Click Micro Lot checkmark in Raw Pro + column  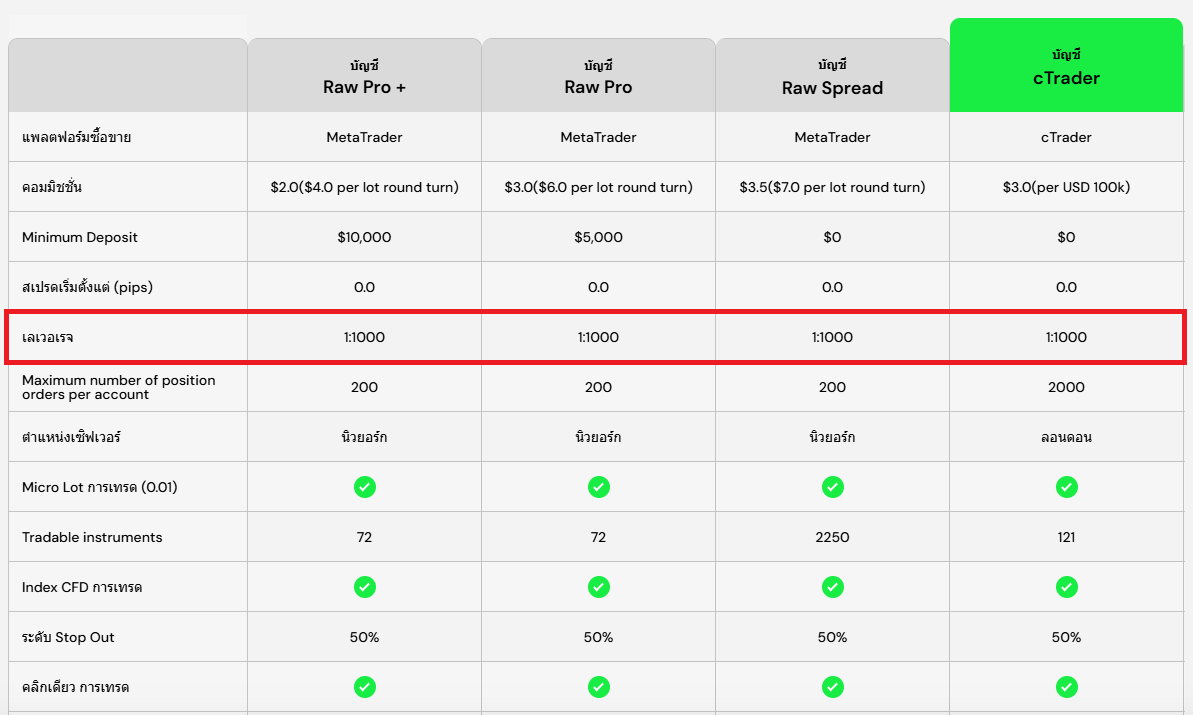tap(364, 487)
